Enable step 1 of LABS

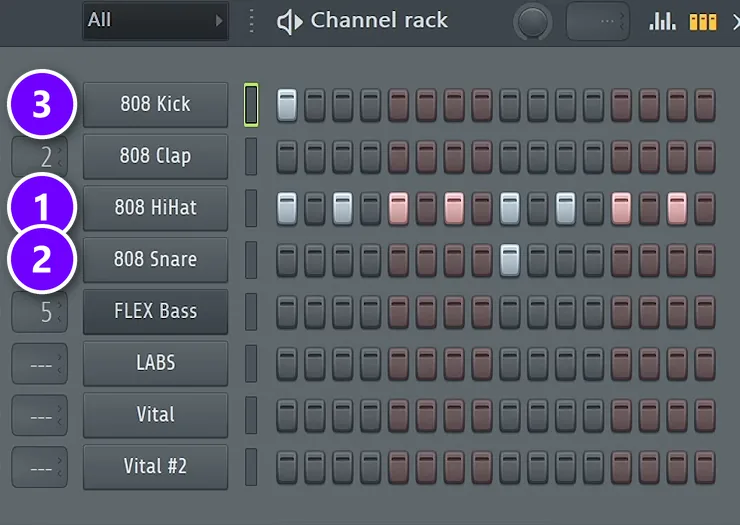point(287,364)
